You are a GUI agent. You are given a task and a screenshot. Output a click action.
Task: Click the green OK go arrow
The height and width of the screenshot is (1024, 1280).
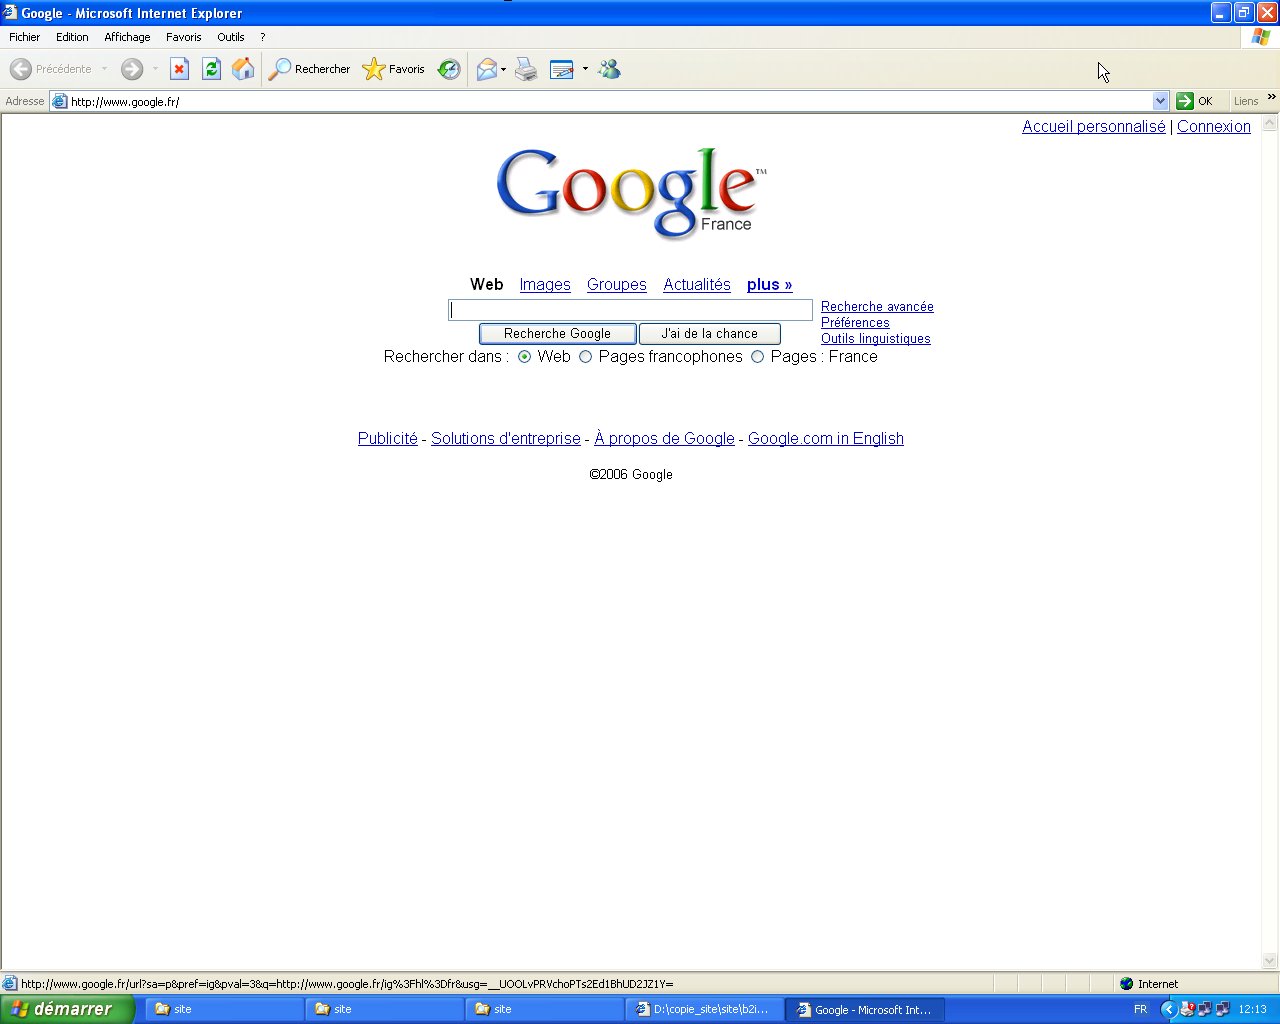1185,101
